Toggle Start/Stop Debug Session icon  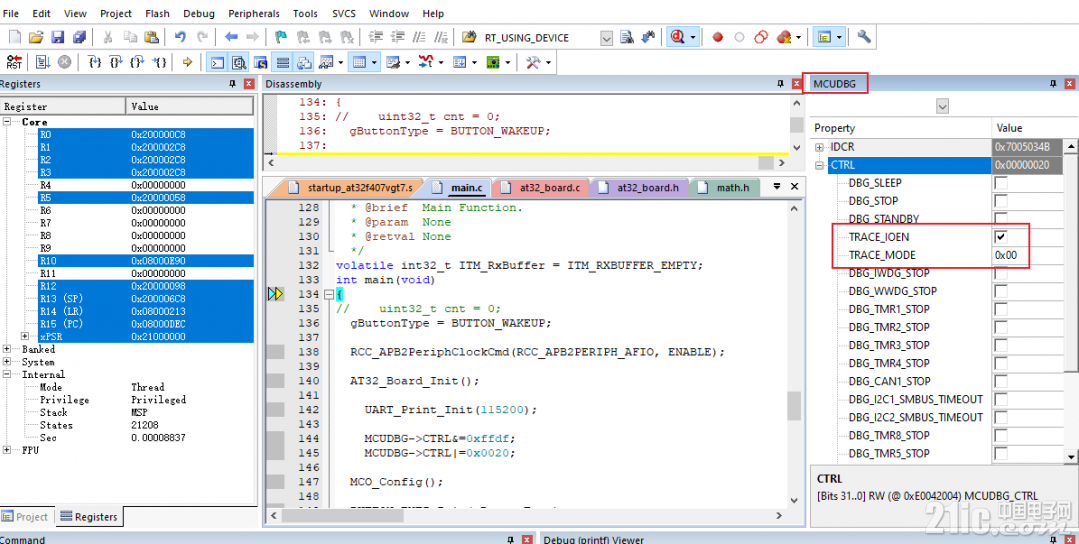point(677,37)
